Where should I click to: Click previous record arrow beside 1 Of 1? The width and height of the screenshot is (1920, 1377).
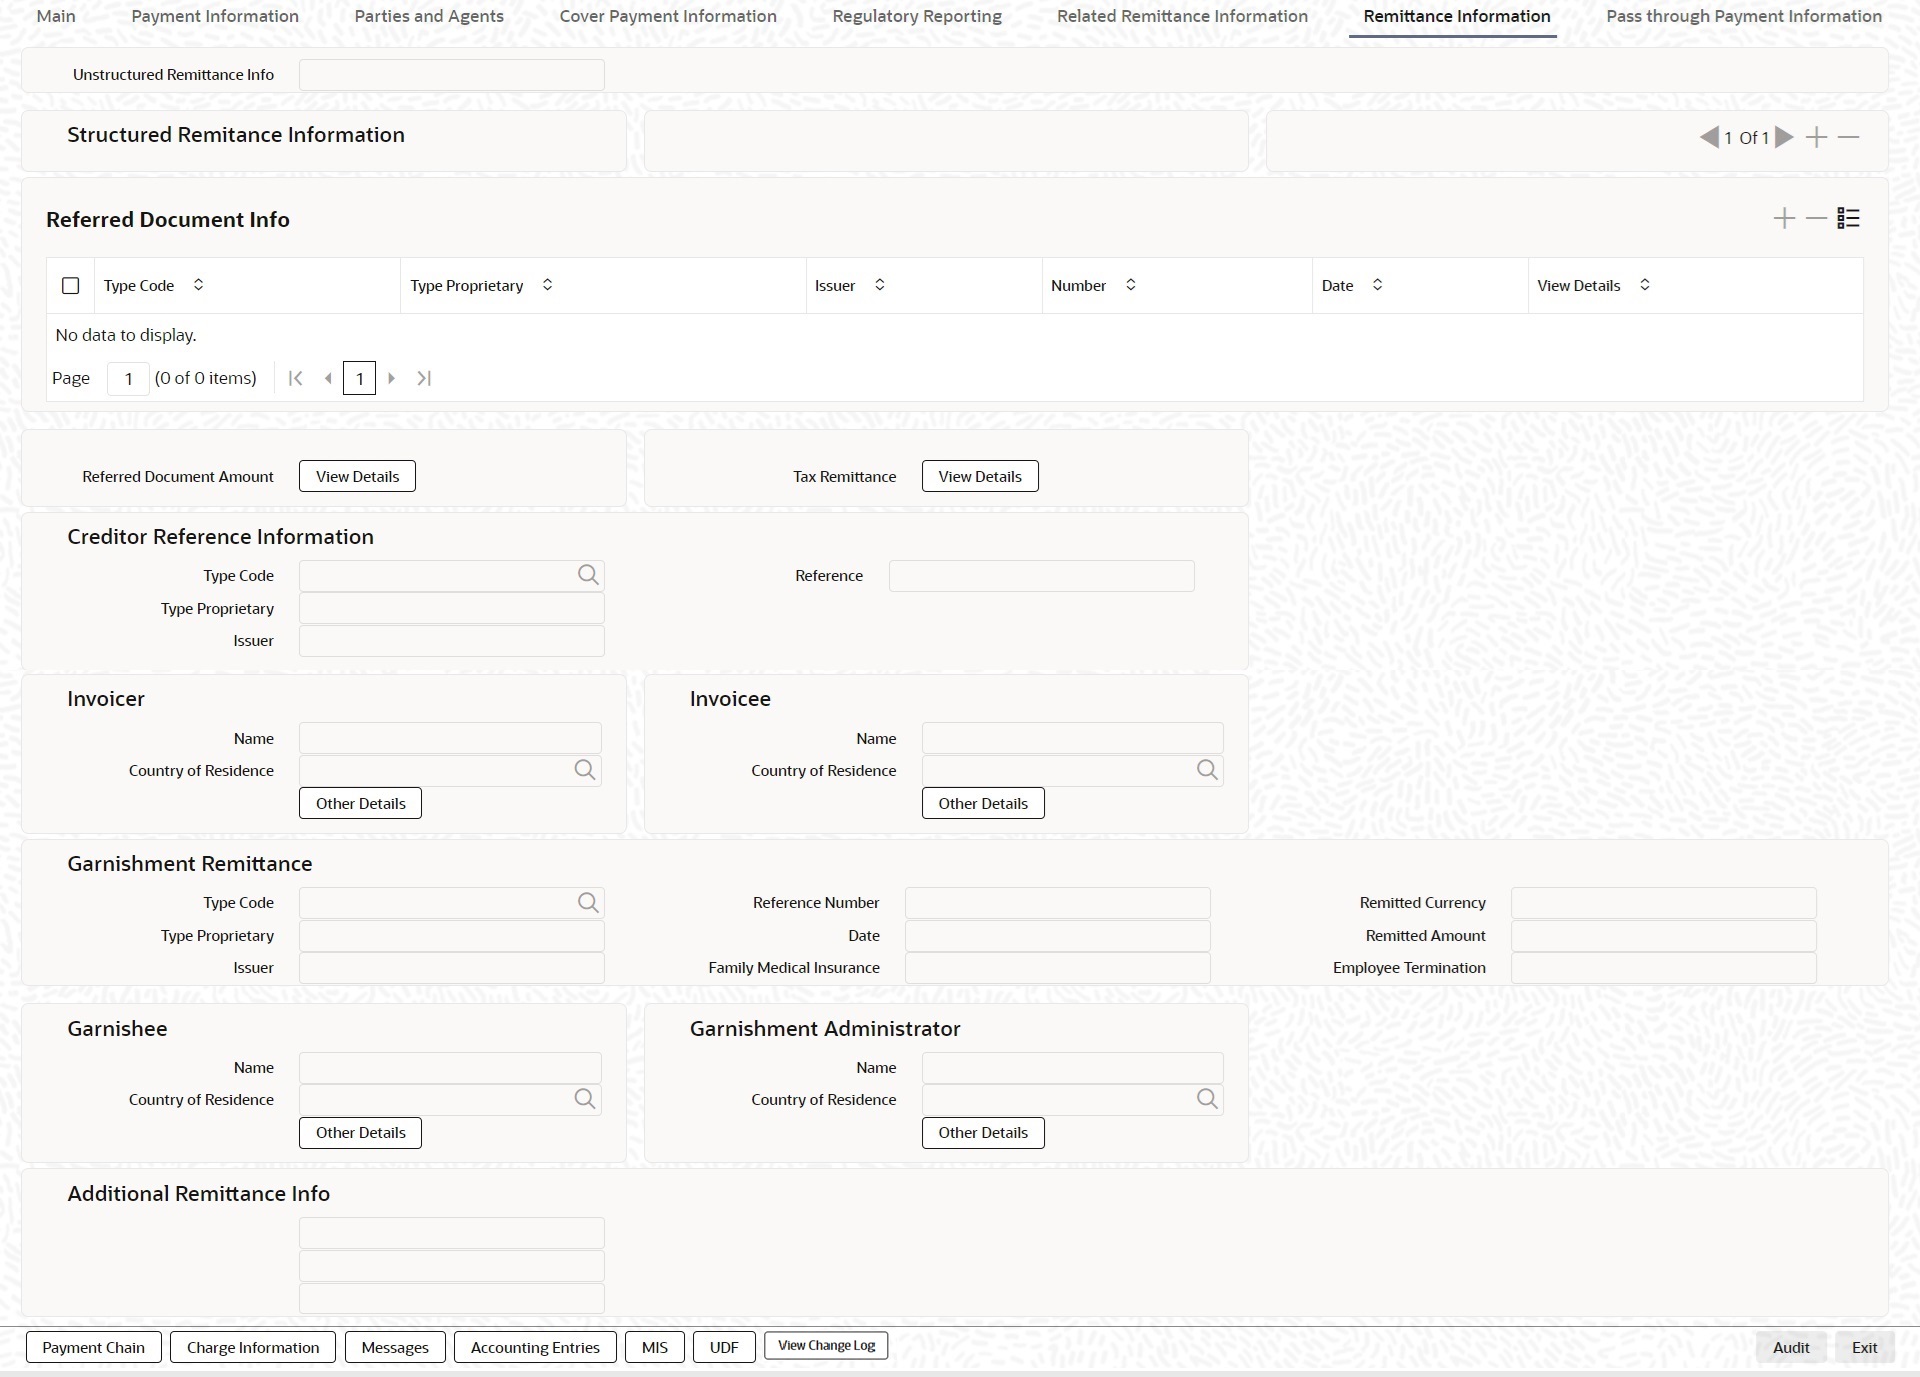point(1709,137)
